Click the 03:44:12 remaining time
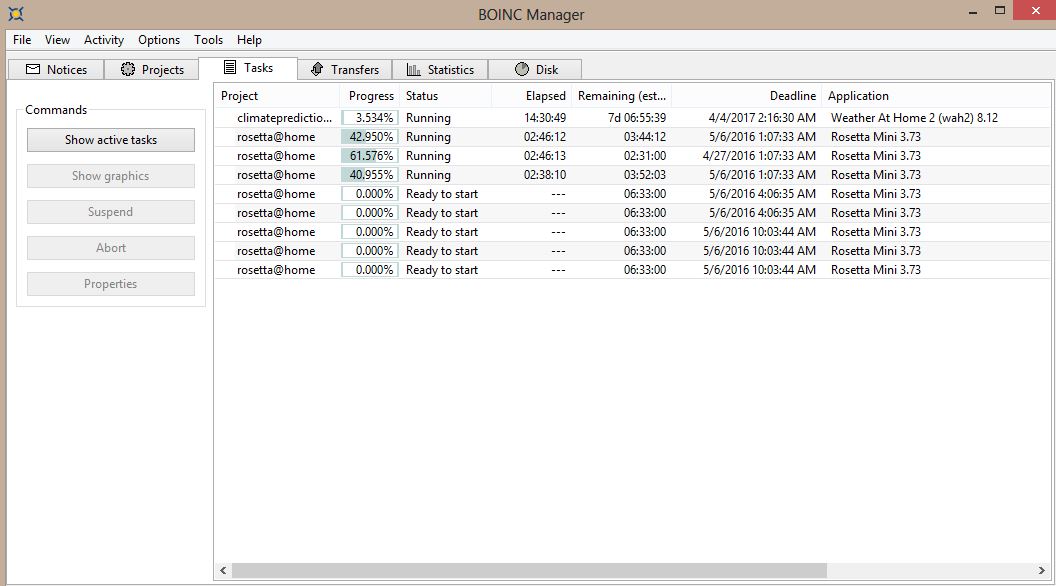Screen dimensions: 1056x586 pyautogui.click(x=645, y=137)
